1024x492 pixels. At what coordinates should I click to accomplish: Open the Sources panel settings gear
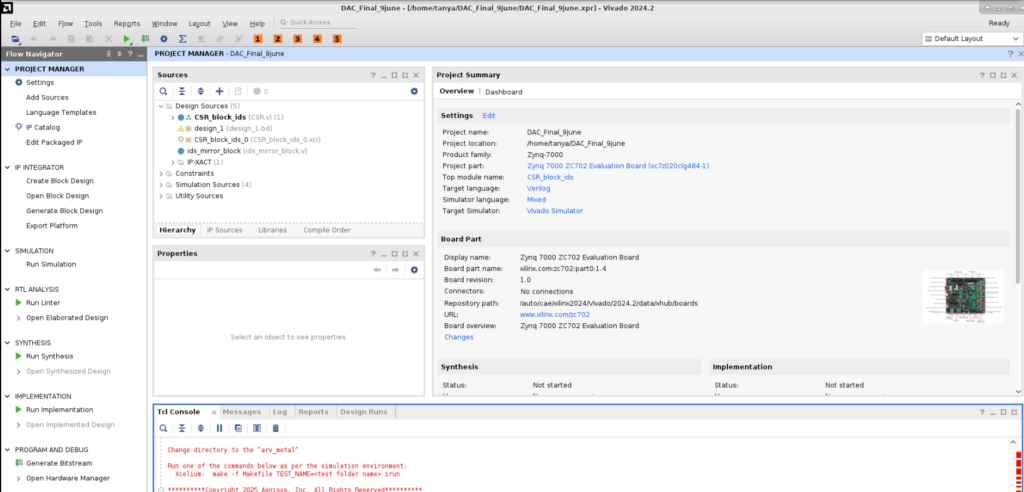click(x=414, y=91)
